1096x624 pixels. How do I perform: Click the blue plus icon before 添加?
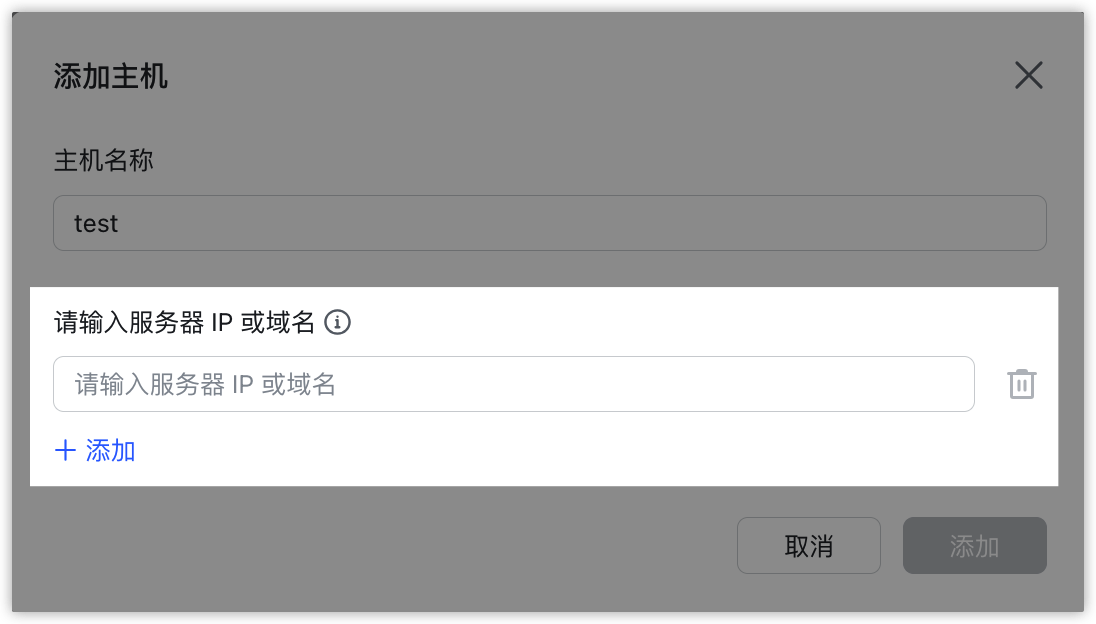pyautogui.click(x=65, y=450)
